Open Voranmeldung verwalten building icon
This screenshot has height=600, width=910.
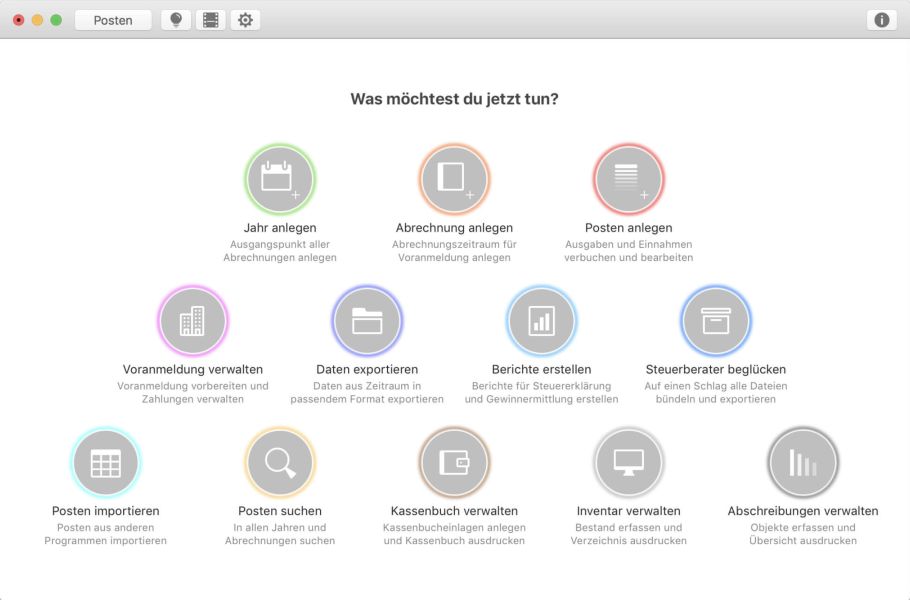pyautogui.click(x=193, y=321)
